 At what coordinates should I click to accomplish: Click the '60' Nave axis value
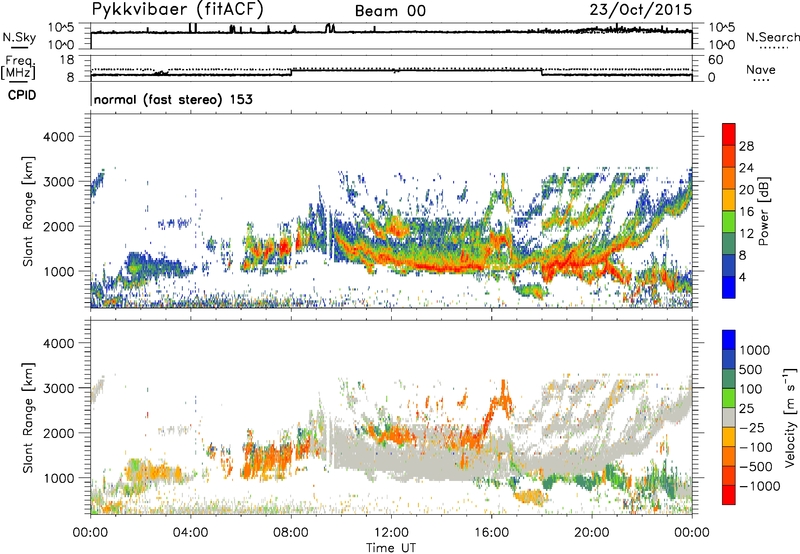[715, 60]
